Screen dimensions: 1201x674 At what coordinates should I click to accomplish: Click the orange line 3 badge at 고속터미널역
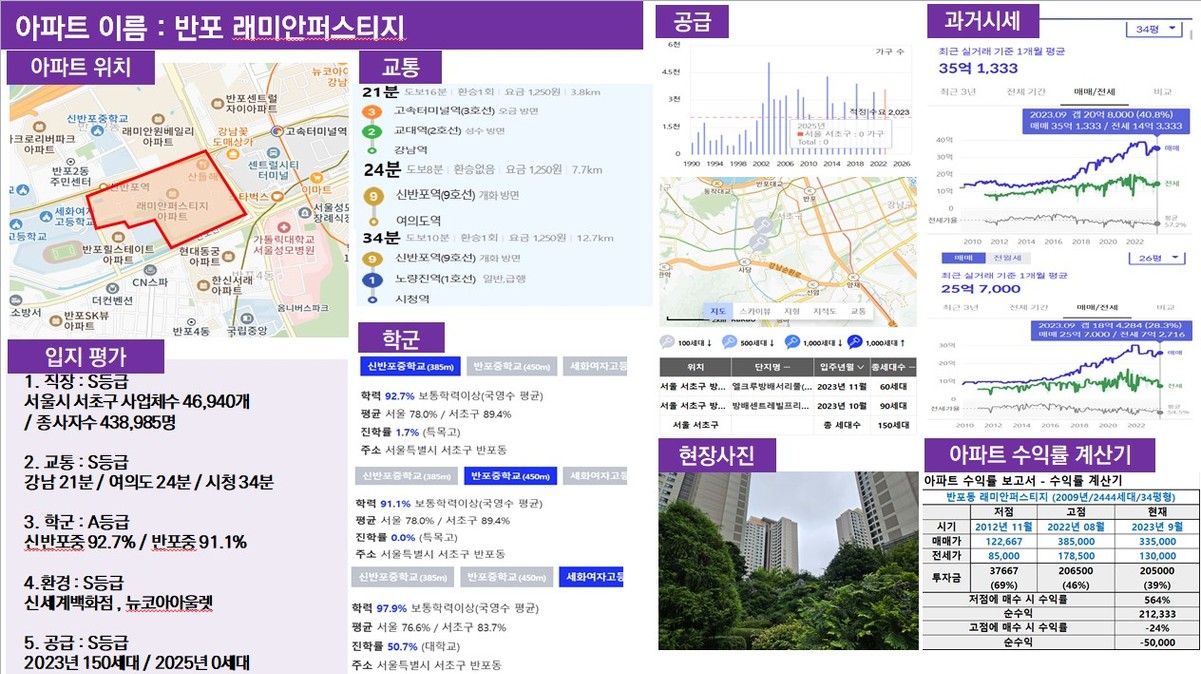372,112
